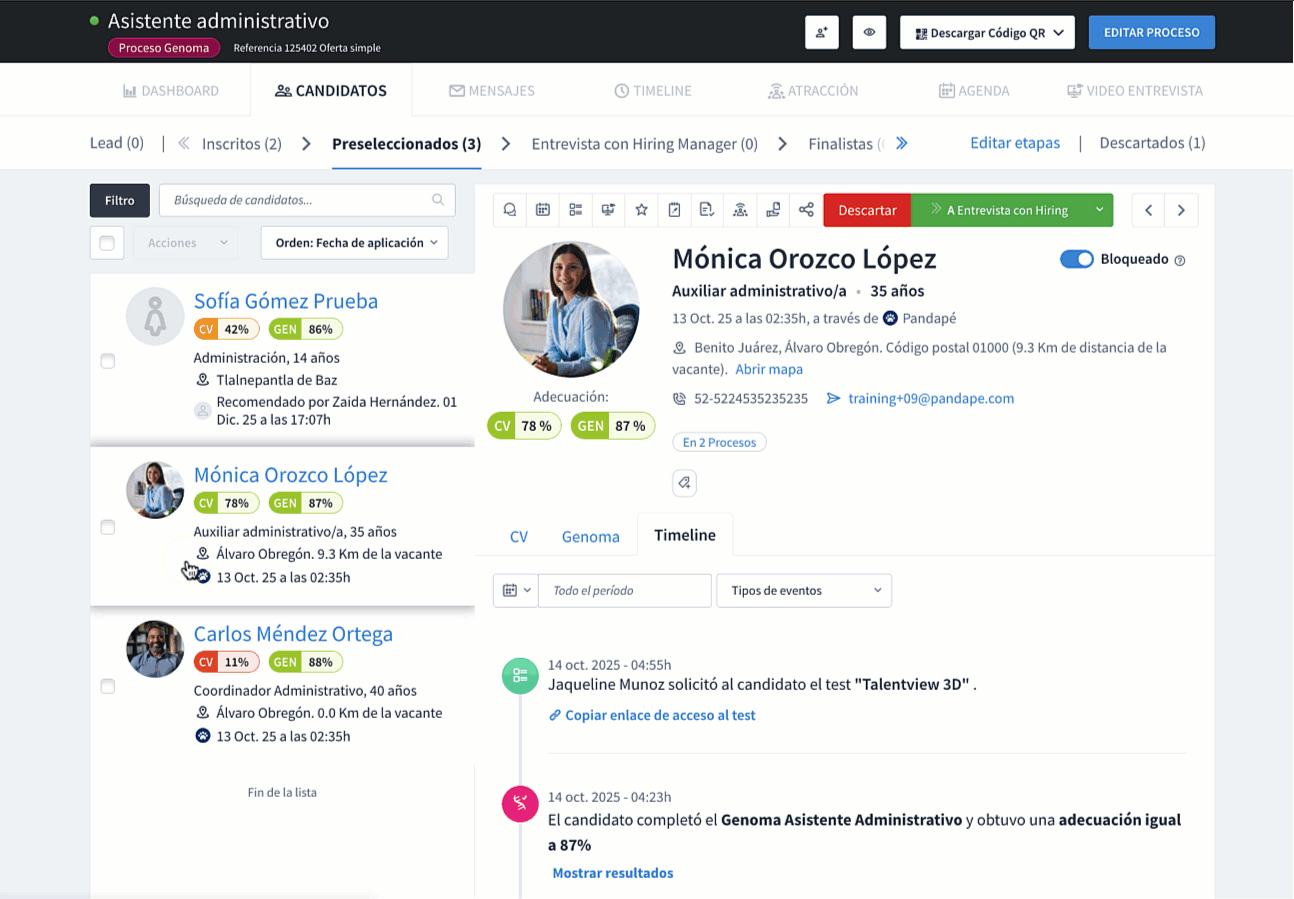The height and width of the screenshot is (899, 1294).
Task: Switch to the Genoma tab
Action: (590, 536)
